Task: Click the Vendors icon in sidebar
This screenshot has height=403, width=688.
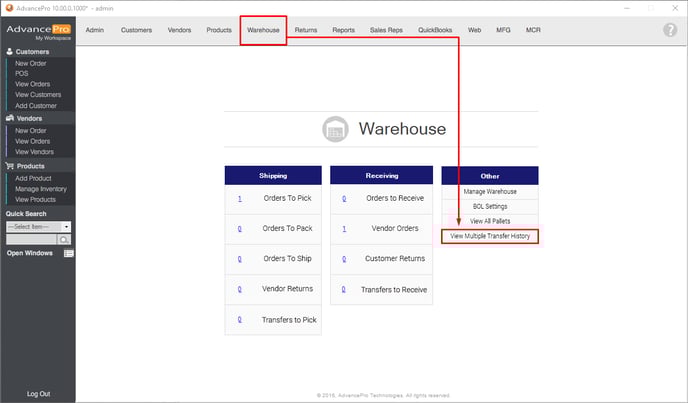Action: tap(11, 118)
